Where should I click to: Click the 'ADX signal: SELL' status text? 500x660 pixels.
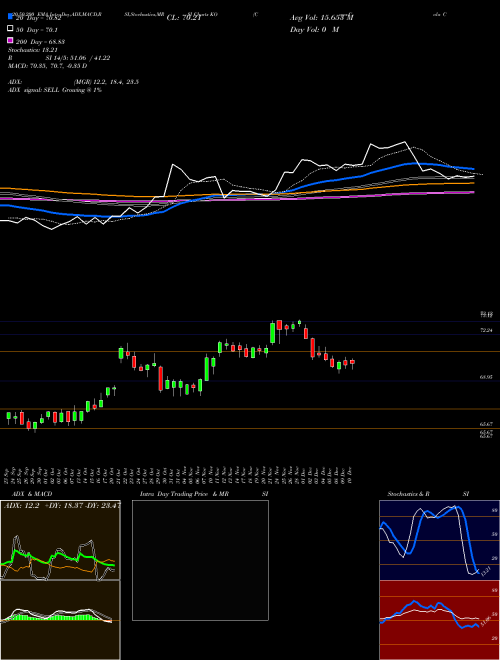(x=55, y=90)
